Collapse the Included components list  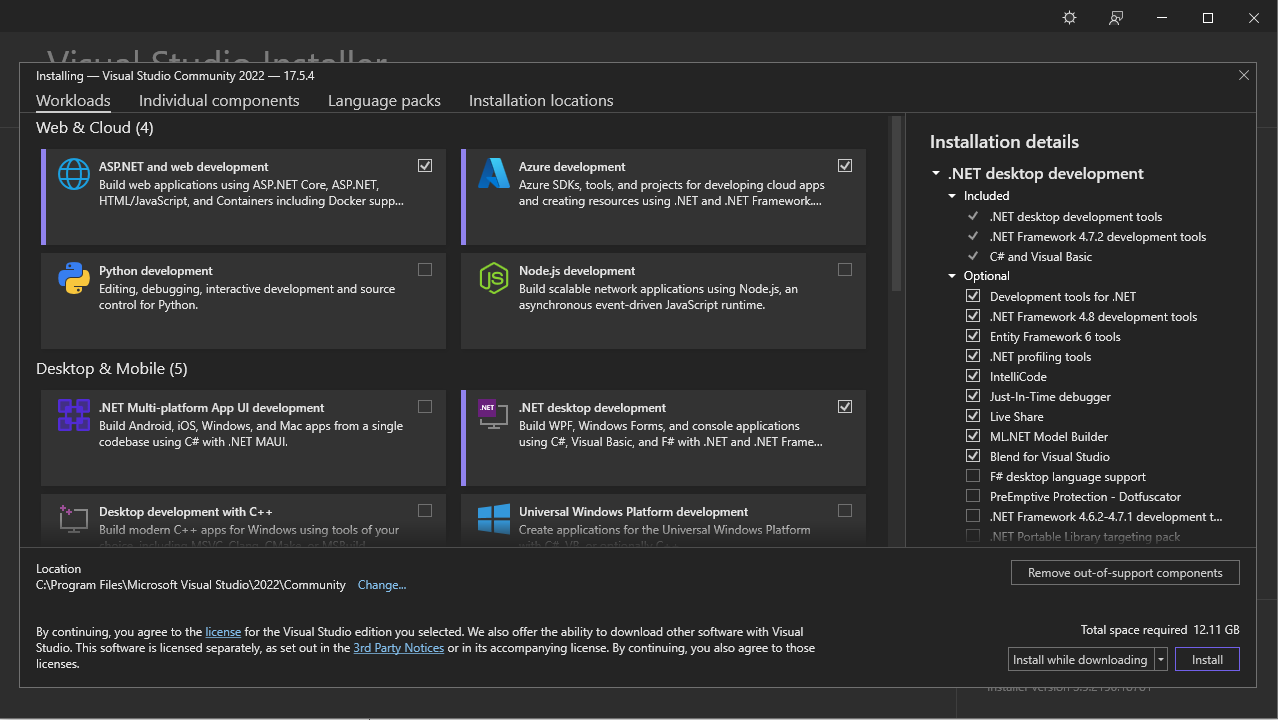pyautogui.click(x=953, y=196)
